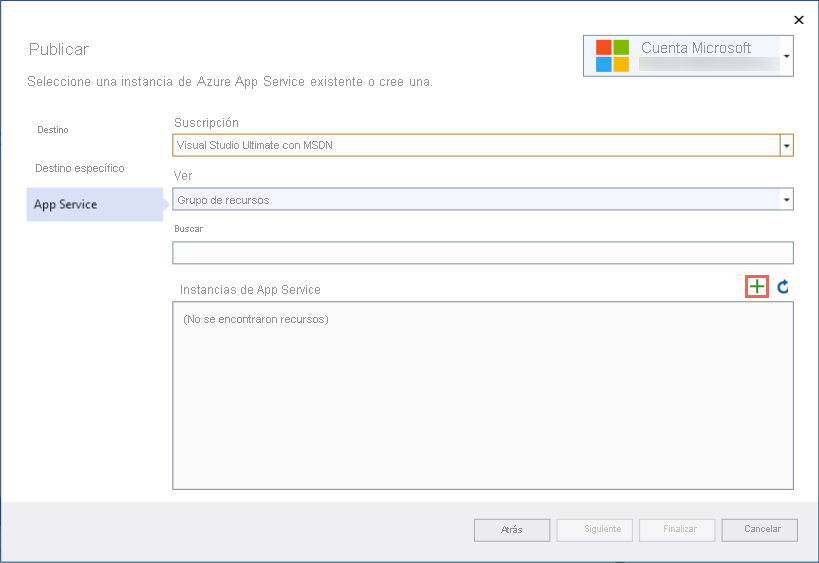
Task: Click the Ver label
Action: coord(183,176)
